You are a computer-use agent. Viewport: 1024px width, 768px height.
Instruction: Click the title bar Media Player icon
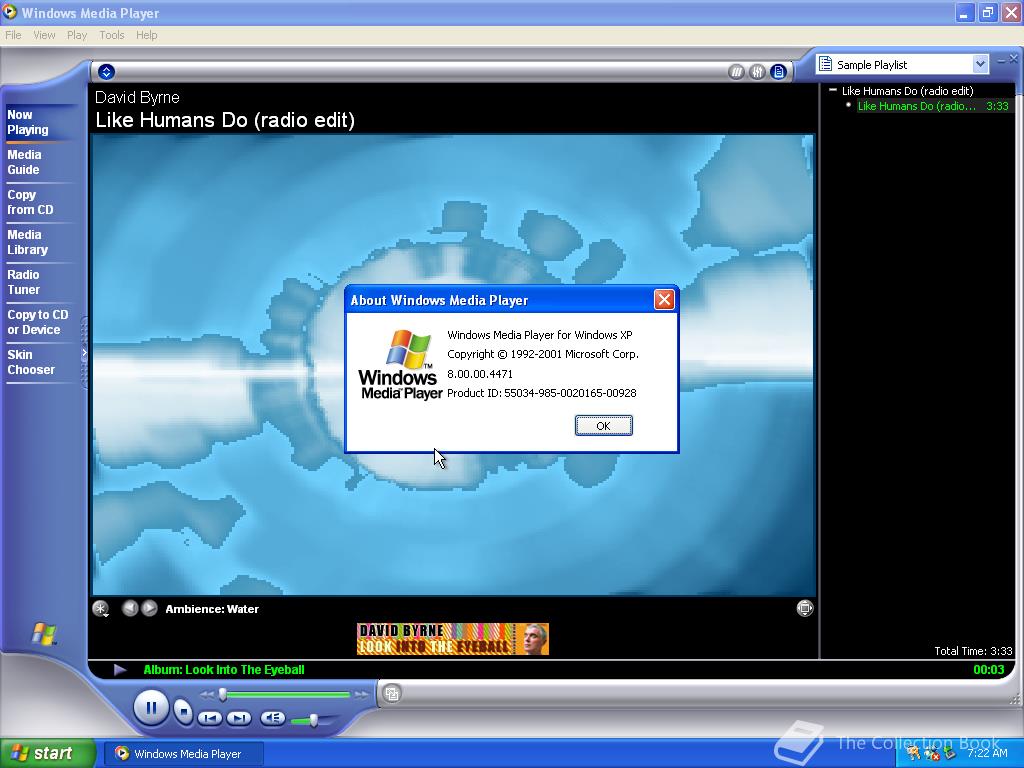[x=10, y=12]
